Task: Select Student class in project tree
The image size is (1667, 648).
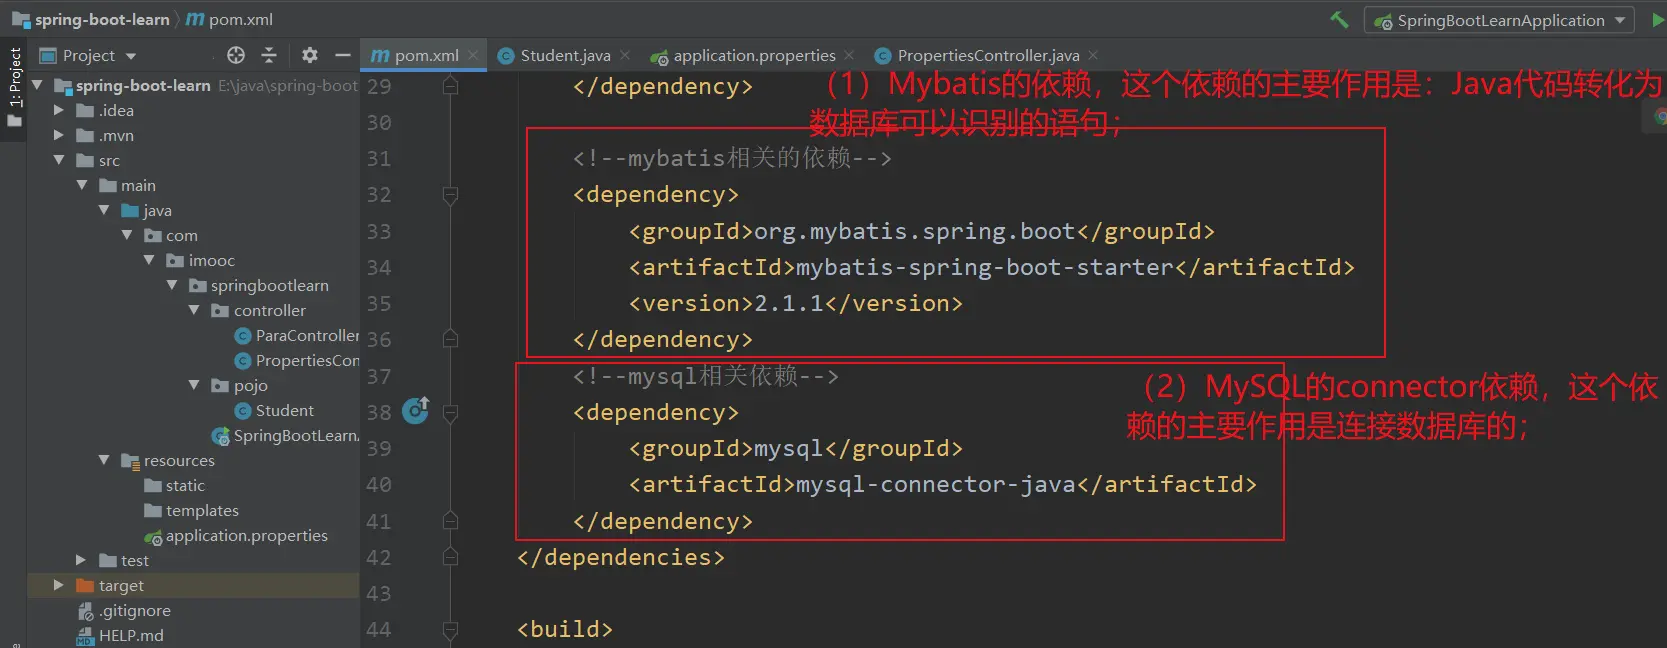Action: pyautogui.click(x=274, y=410)
